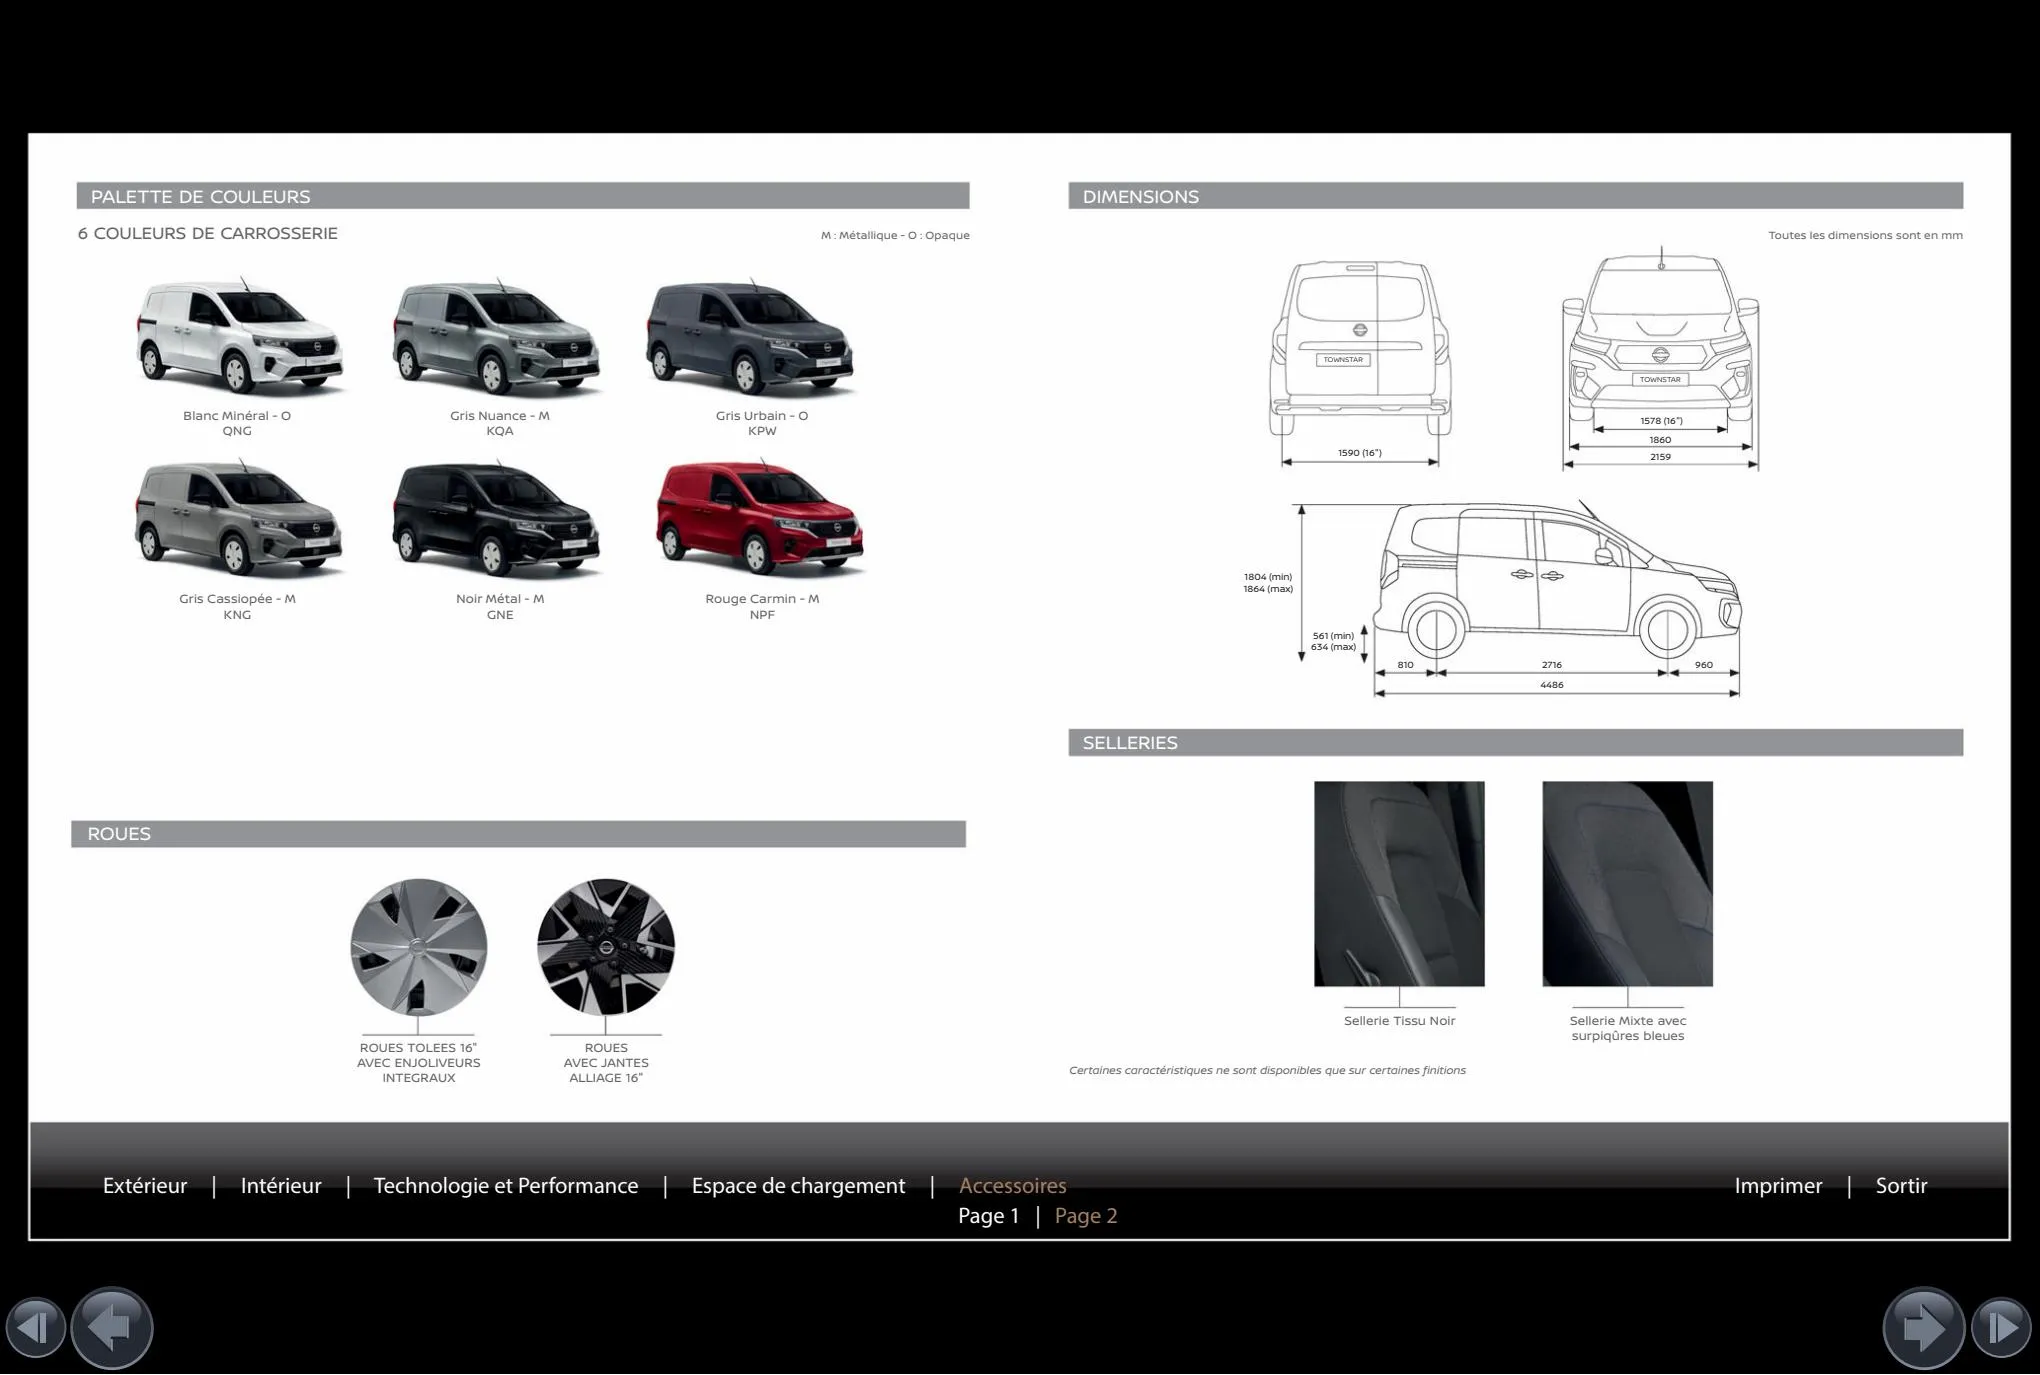Click the ROUES AVEC JANTES ALLIAGE caption
Image resolution: width=2040 pixels, height=1375 pixels.
tap(606, 1063)
